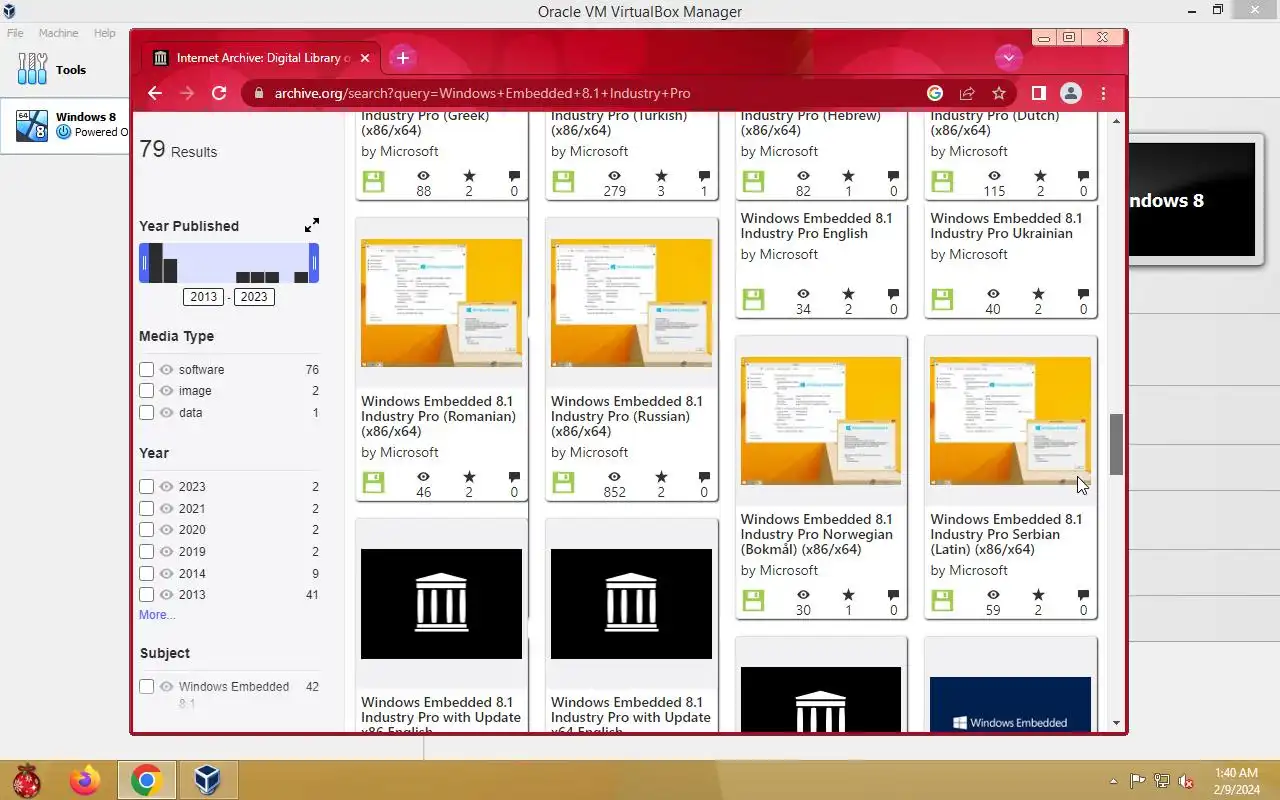Check the software media type
Screen dimensions: 1280x800
click(147, 370)
